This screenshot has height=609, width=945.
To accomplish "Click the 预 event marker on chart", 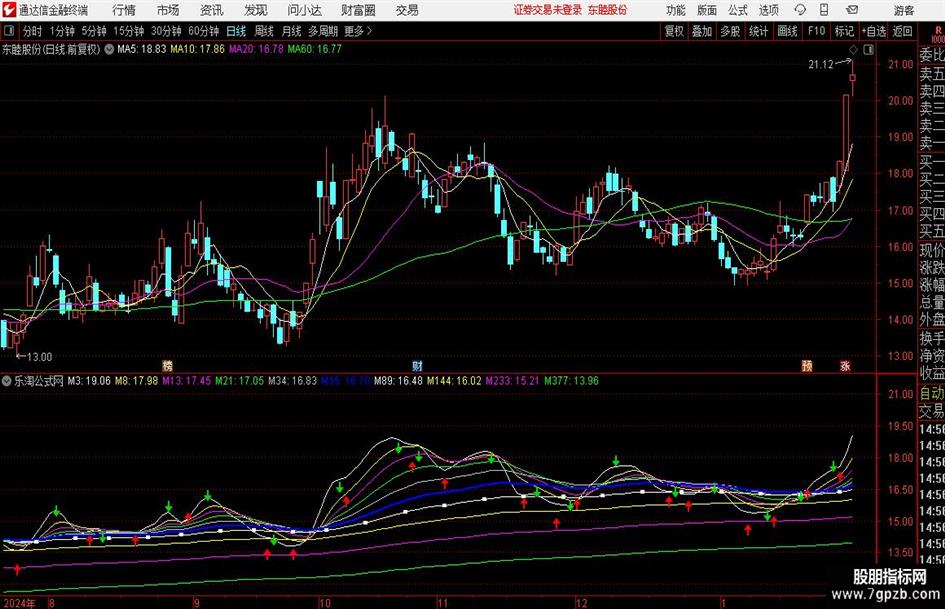I will [806, 365].
